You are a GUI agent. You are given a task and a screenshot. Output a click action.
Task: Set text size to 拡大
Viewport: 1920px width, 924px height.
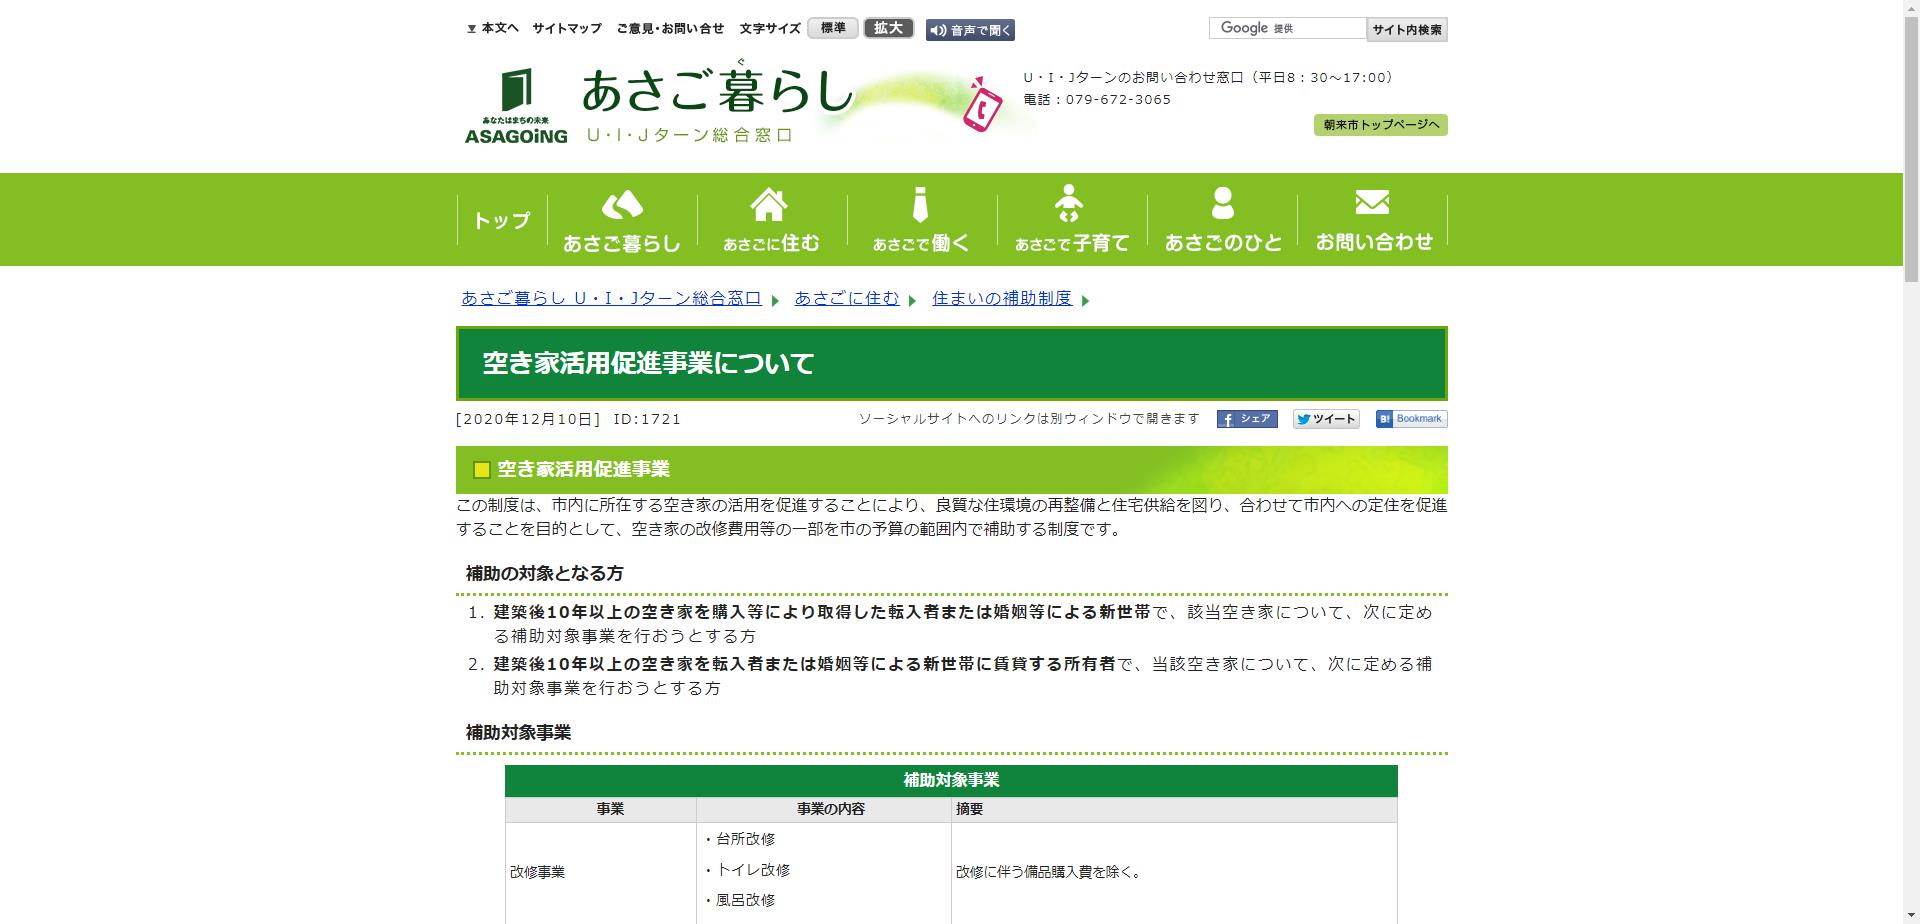pos(888,28)
